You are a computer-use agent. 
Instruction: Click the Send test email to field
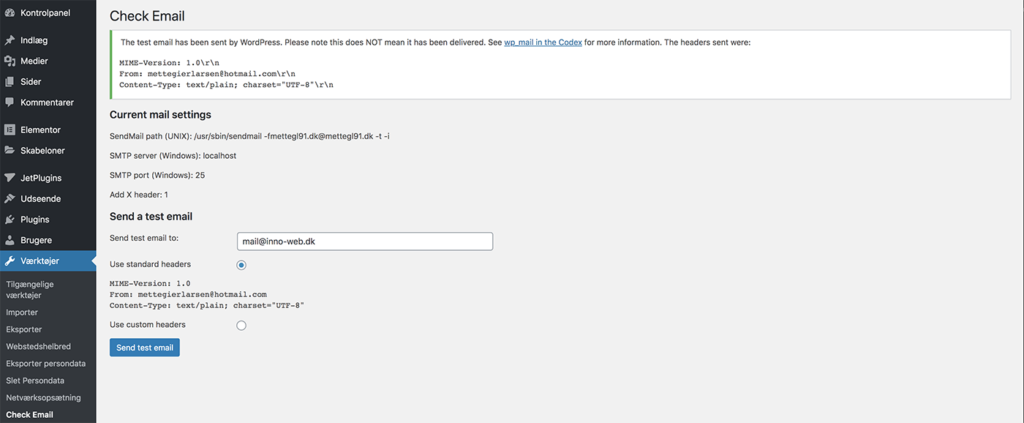point(364,241)
